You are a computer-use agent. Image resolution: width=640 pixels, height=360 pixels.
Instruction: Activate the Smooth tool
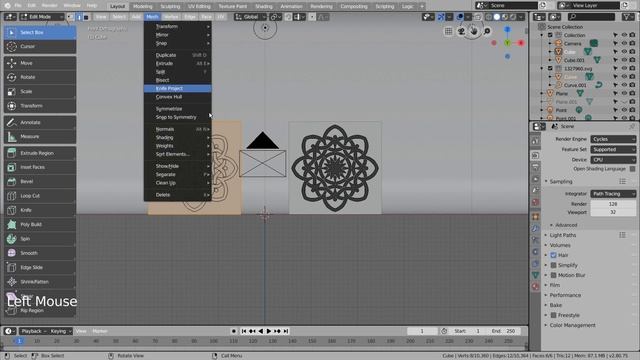click(40, 253)
